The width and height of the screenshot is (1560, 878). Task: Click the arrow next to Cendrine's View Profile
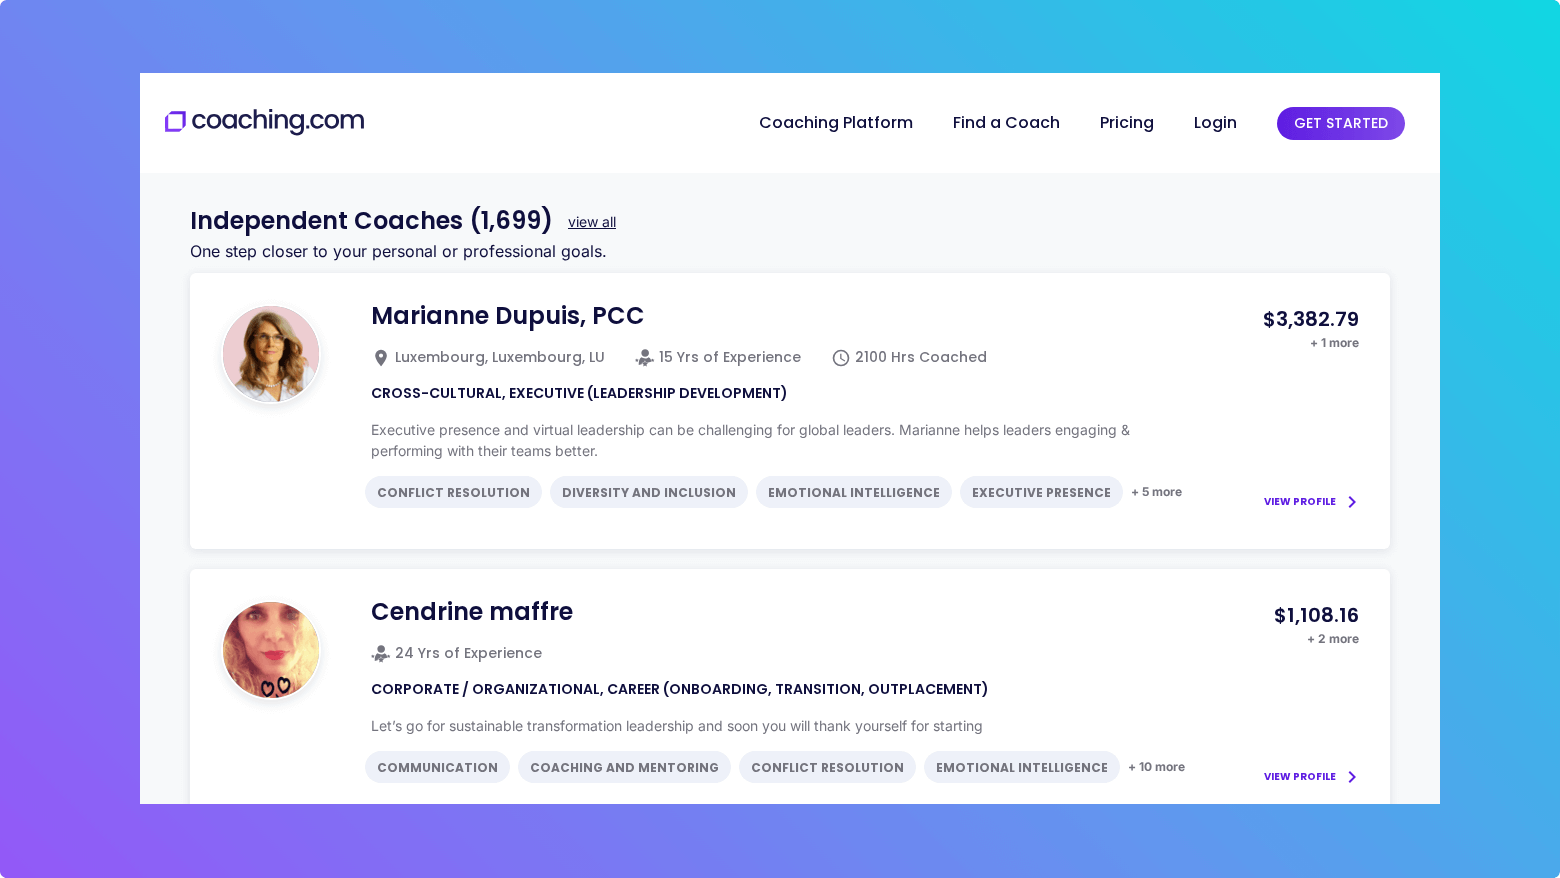pos(1352,777)
